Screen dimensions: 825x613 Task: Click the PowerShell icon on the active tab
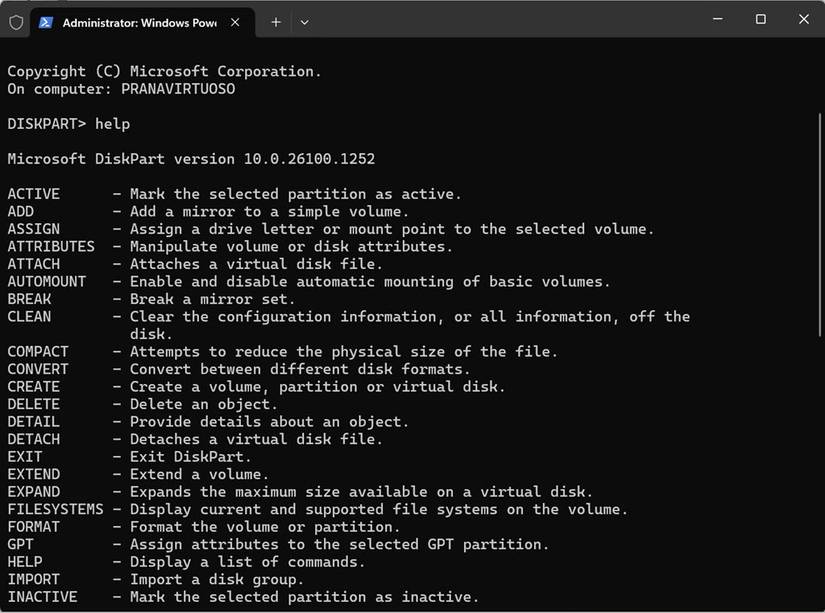point(46,21)
